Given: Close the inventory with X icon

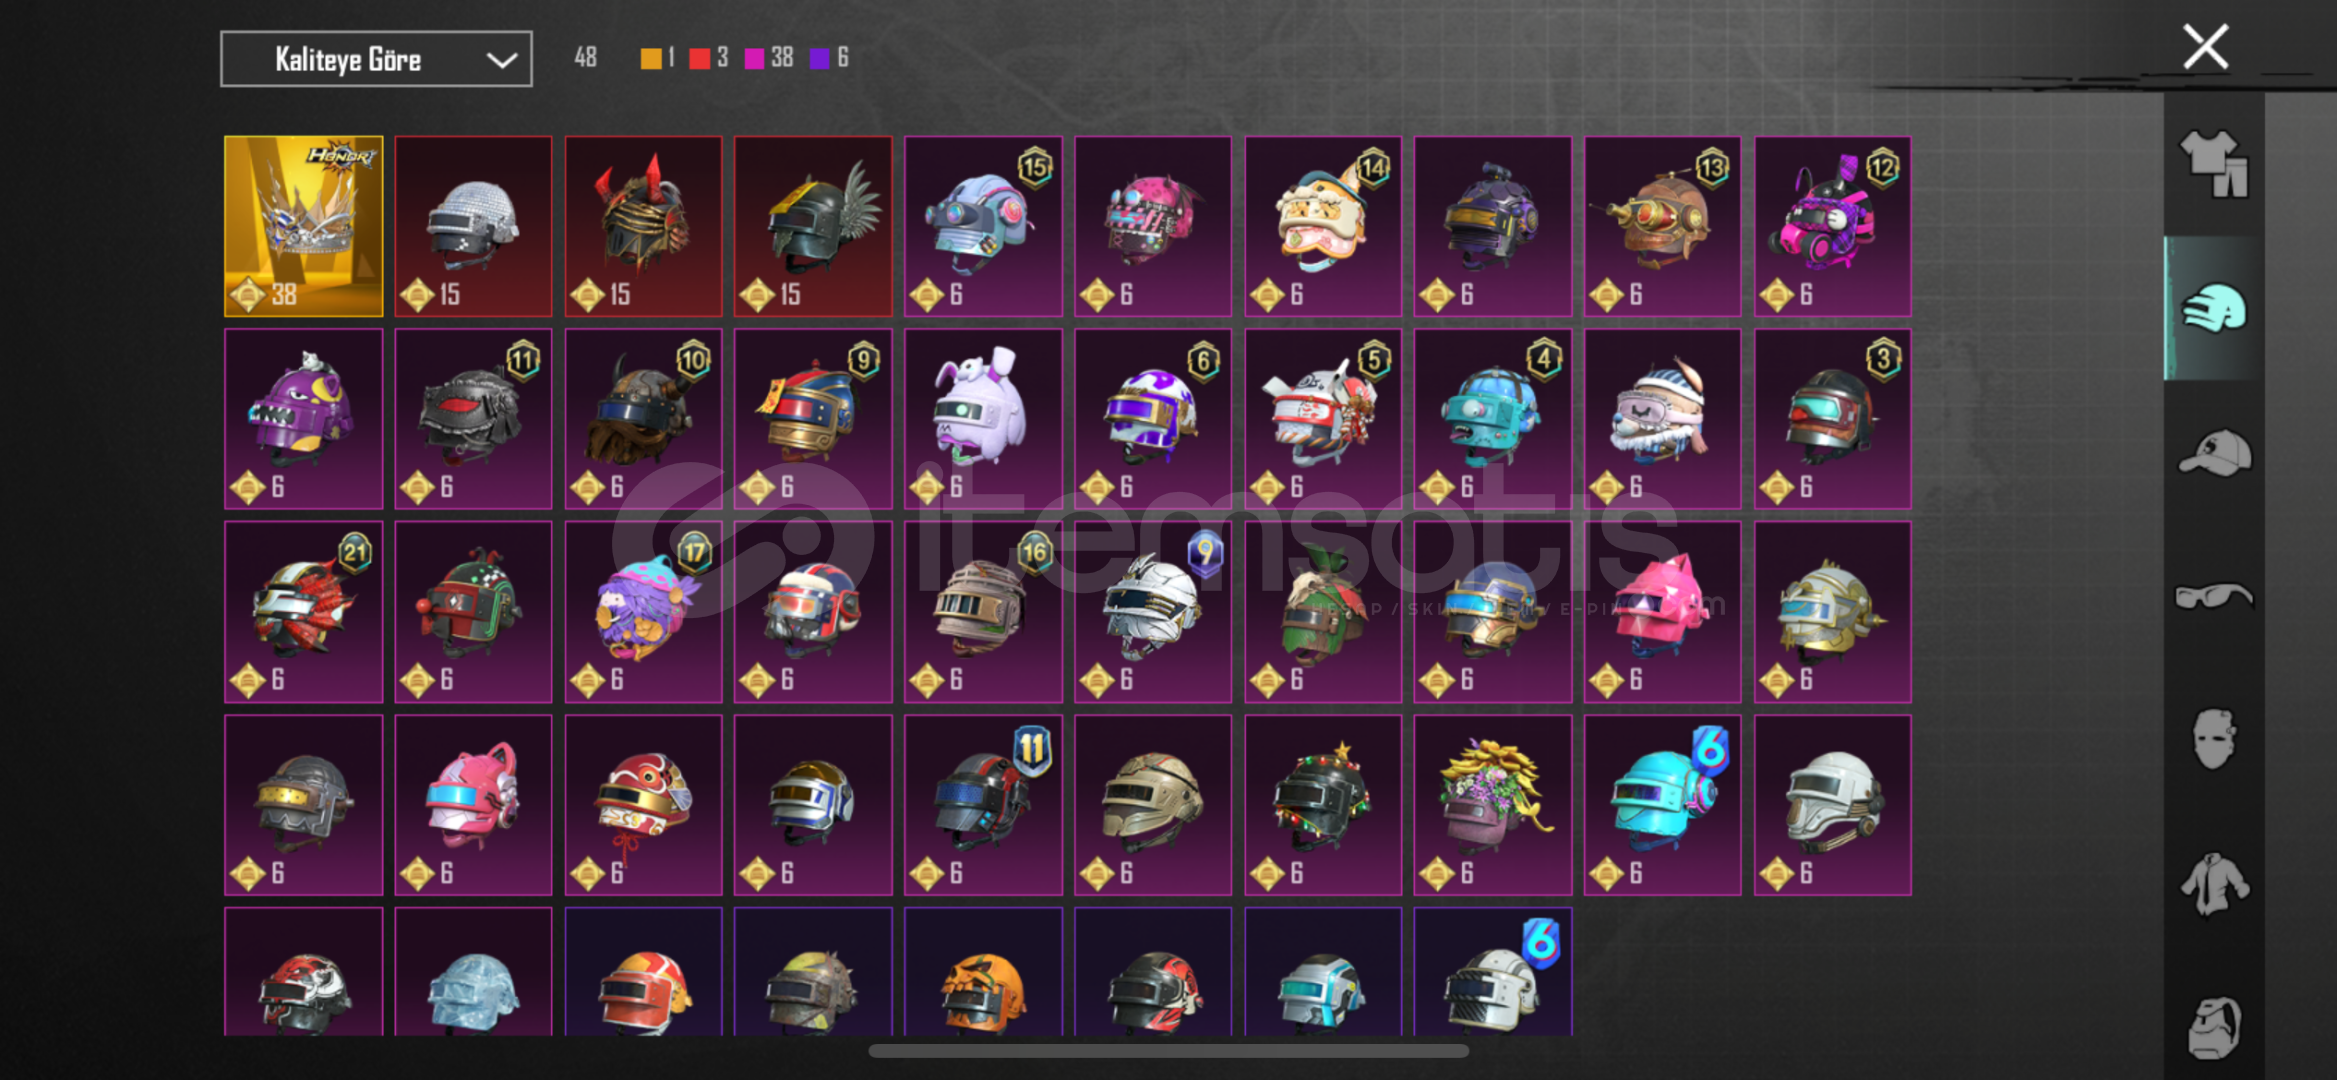Looking at the screenshot, I should click(x=2205, y=47).
